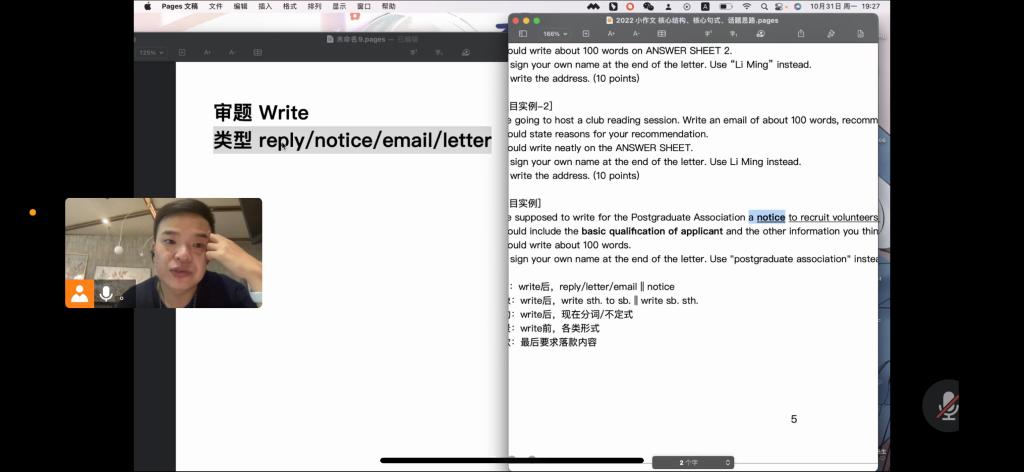Viewport: 1024px width, 472px height.
Task: Click the share icon in front Pages toolbar
Action: click(801, 34)
